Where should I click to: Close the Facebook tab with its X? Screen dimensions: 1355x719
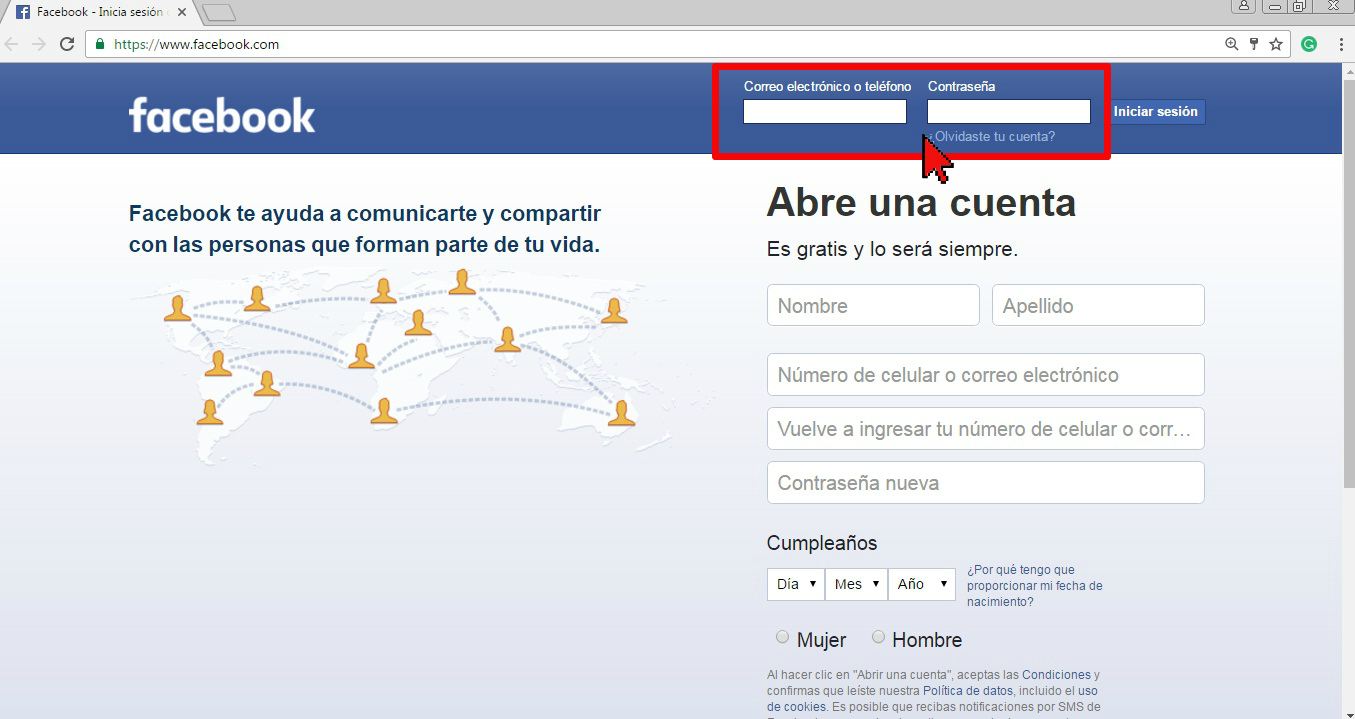pos(182,13)
